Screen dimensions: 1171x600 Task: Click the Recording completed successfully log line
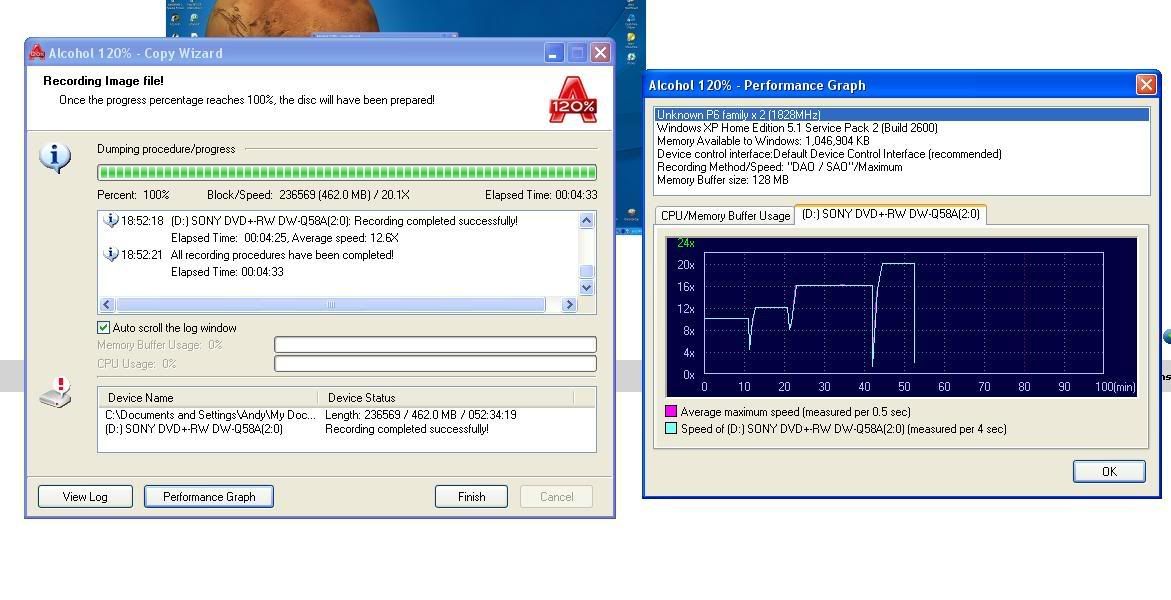click(344, 220)
